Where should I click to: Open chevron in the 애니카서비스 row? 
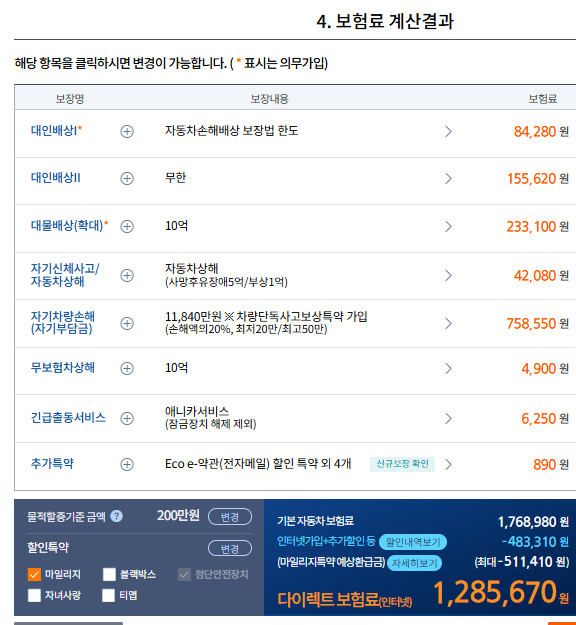448,419
